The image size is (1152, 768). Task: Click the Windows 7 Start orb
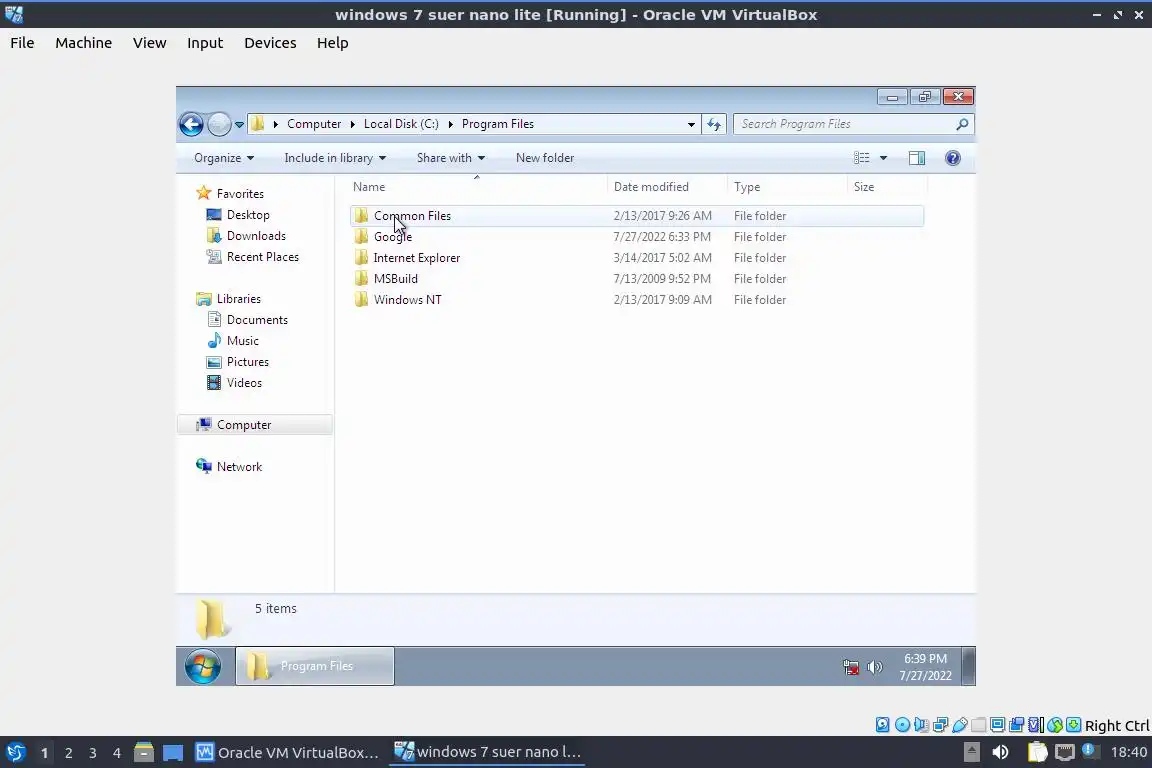pyautogui.click(x=202, y=667)
